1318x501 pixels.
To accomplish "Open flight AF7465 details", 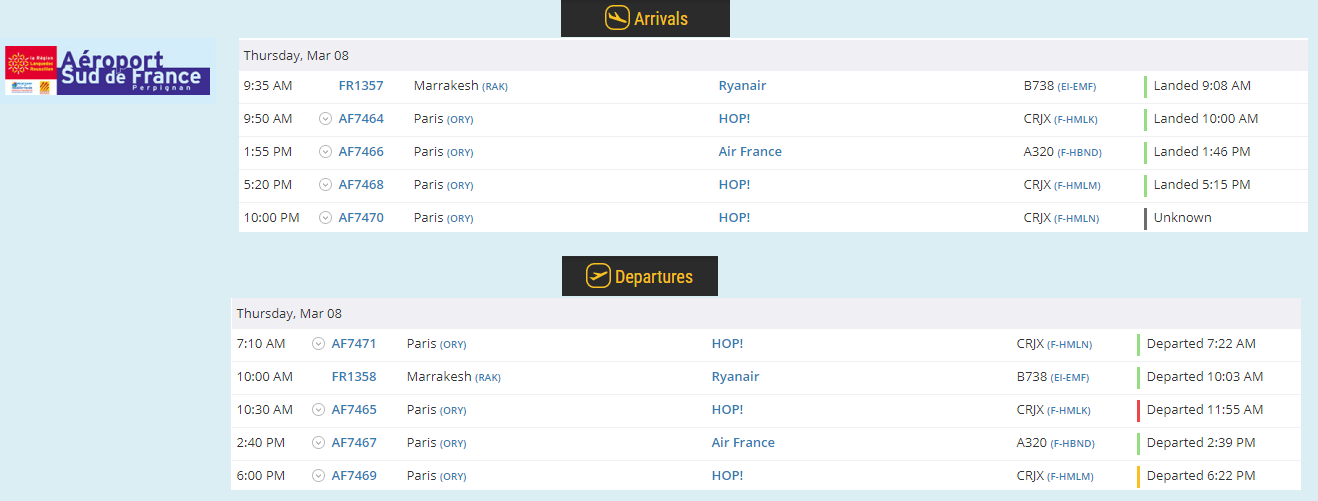I will click(x=354, y=410).
